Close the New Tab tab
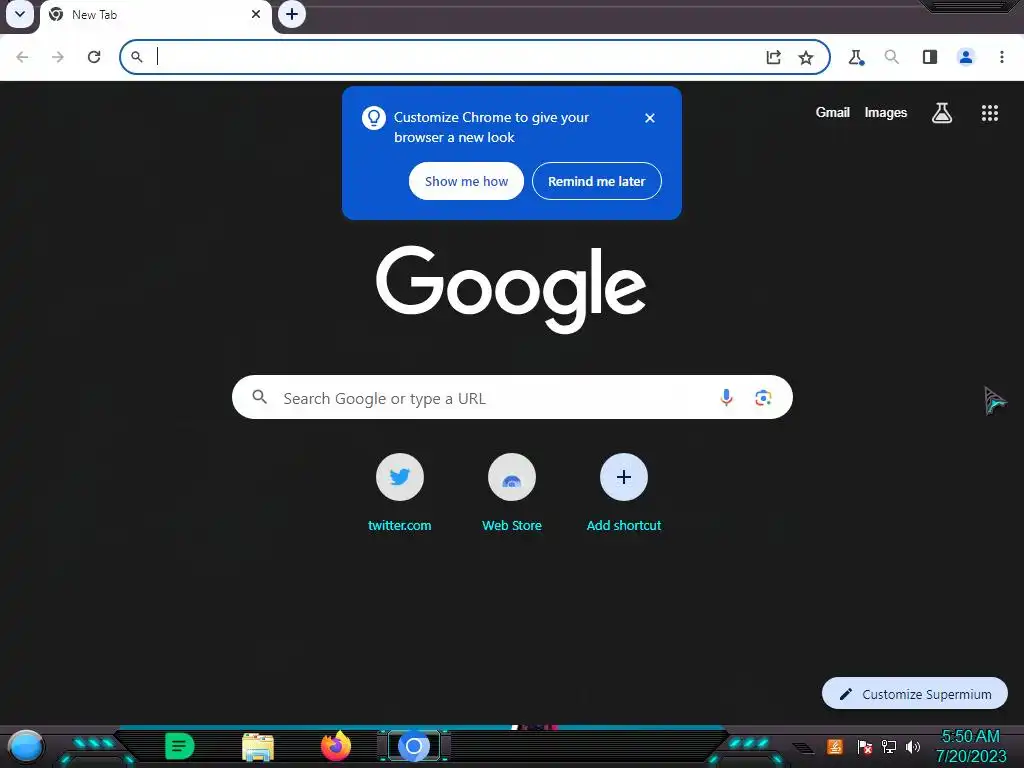 click(256, 14)
